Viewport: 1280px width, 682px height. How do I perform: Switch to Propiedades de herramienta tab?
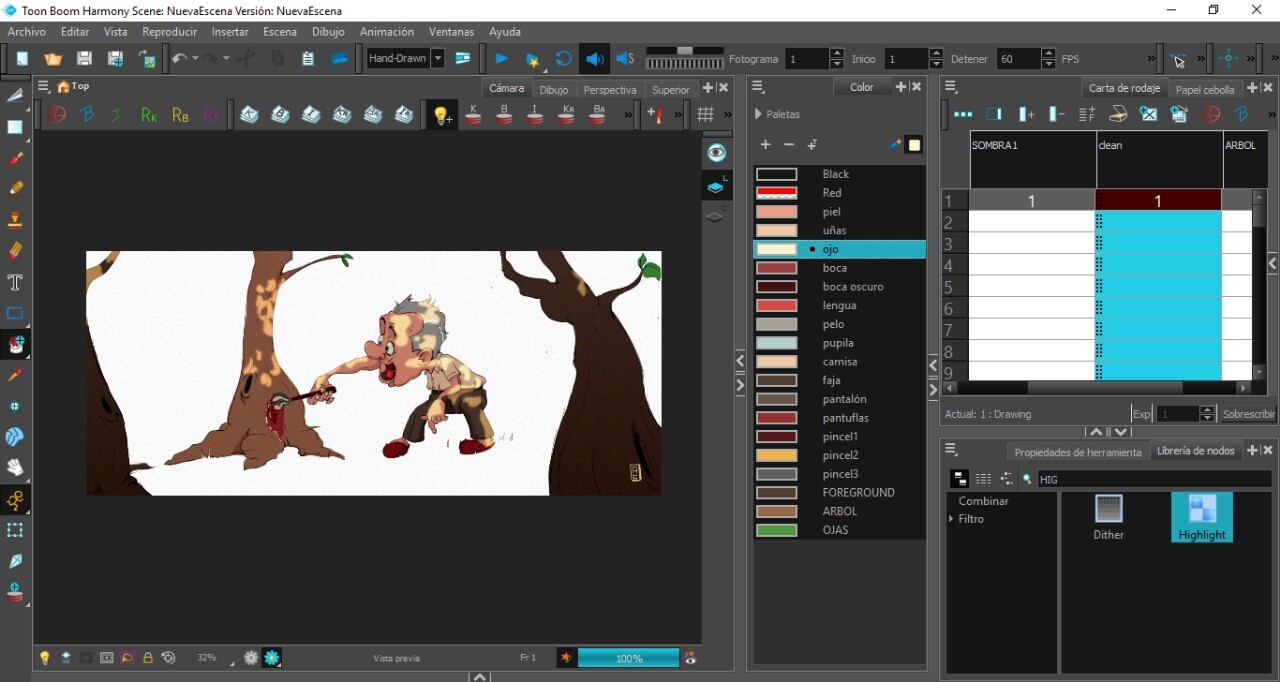tap(1078, 452)
